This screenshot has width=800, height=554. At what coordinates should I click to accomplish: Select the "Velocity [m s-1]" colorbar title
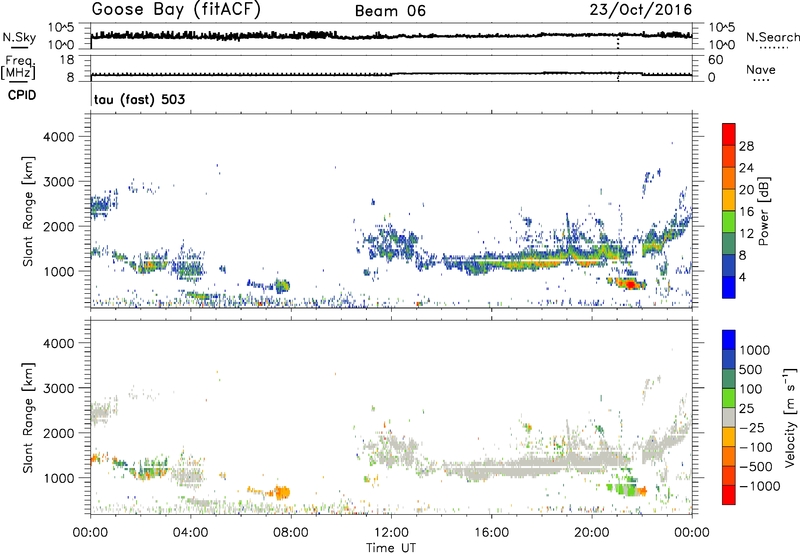(x=790, y=417)
